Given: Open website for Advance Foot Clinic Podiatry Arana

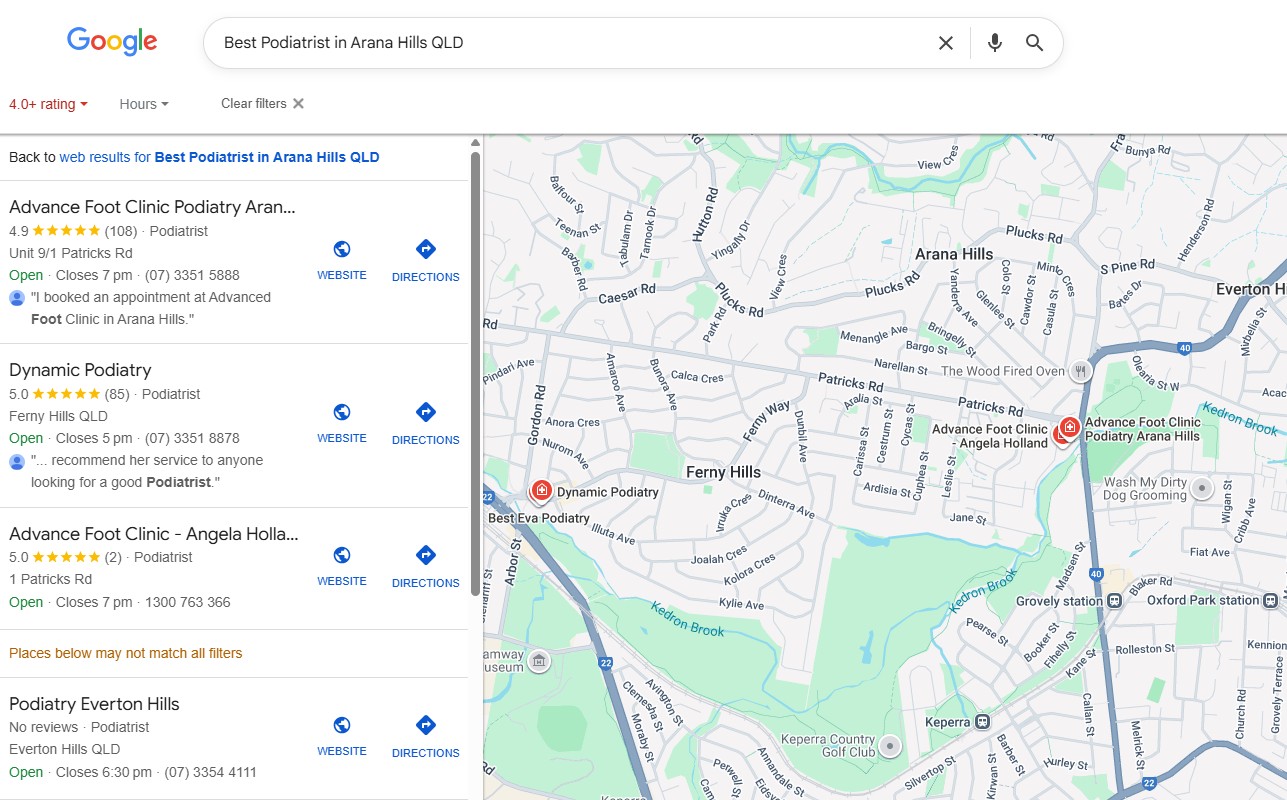Looking at the screenshot, I should coord(342,259).
